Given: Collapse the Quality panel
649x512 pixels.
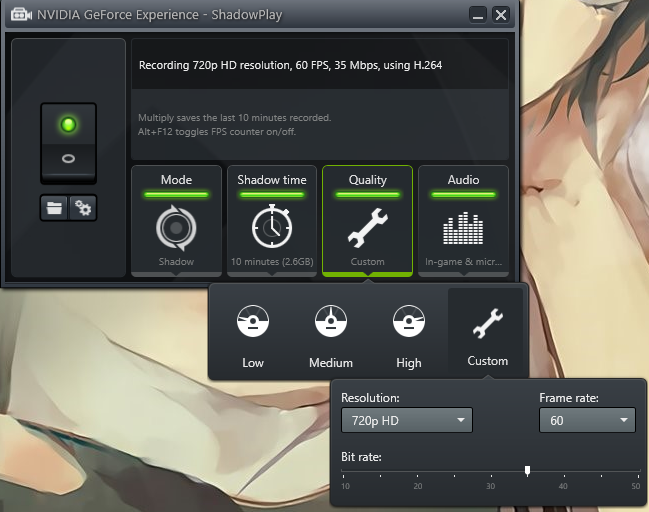Looking at the screenshot, I should click(x=368, y=221).
